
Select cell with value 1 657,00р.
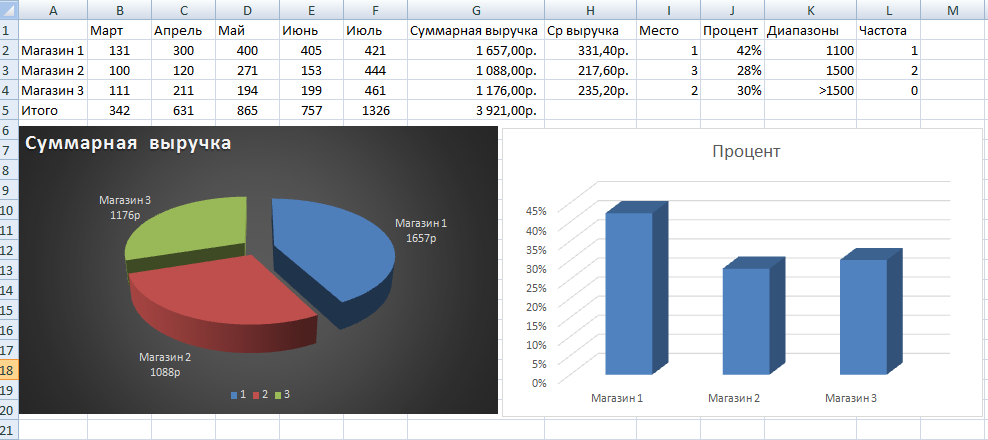coord(476,50)
